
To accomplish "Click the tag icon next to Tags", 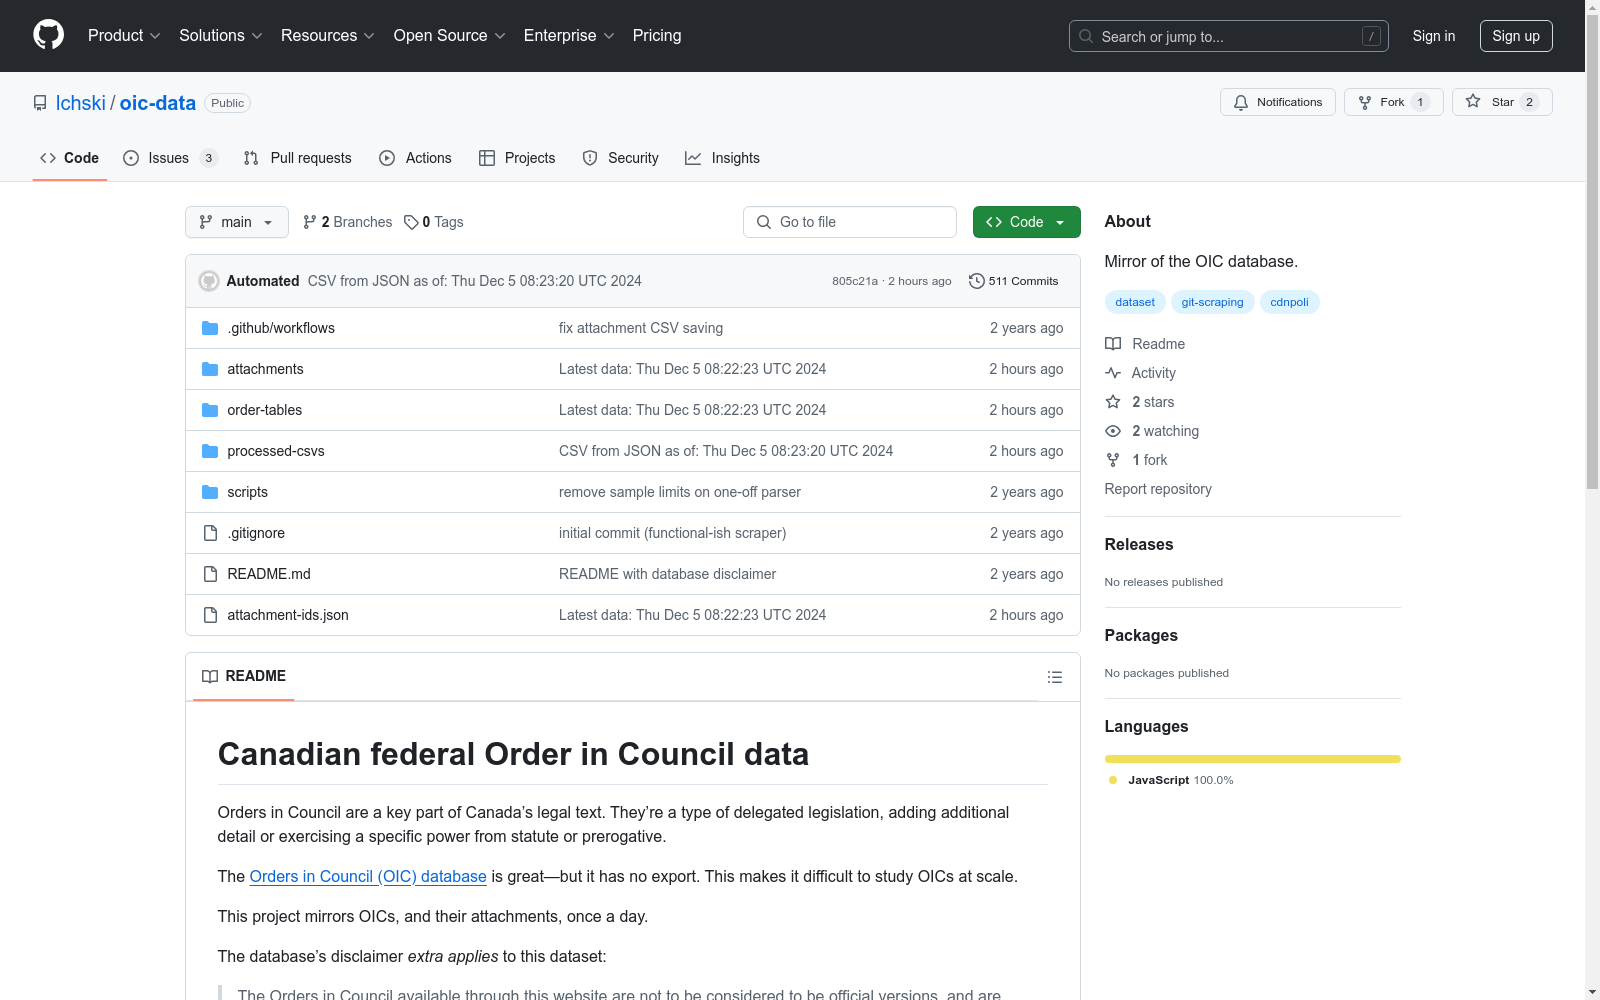I will coord(411,222).
